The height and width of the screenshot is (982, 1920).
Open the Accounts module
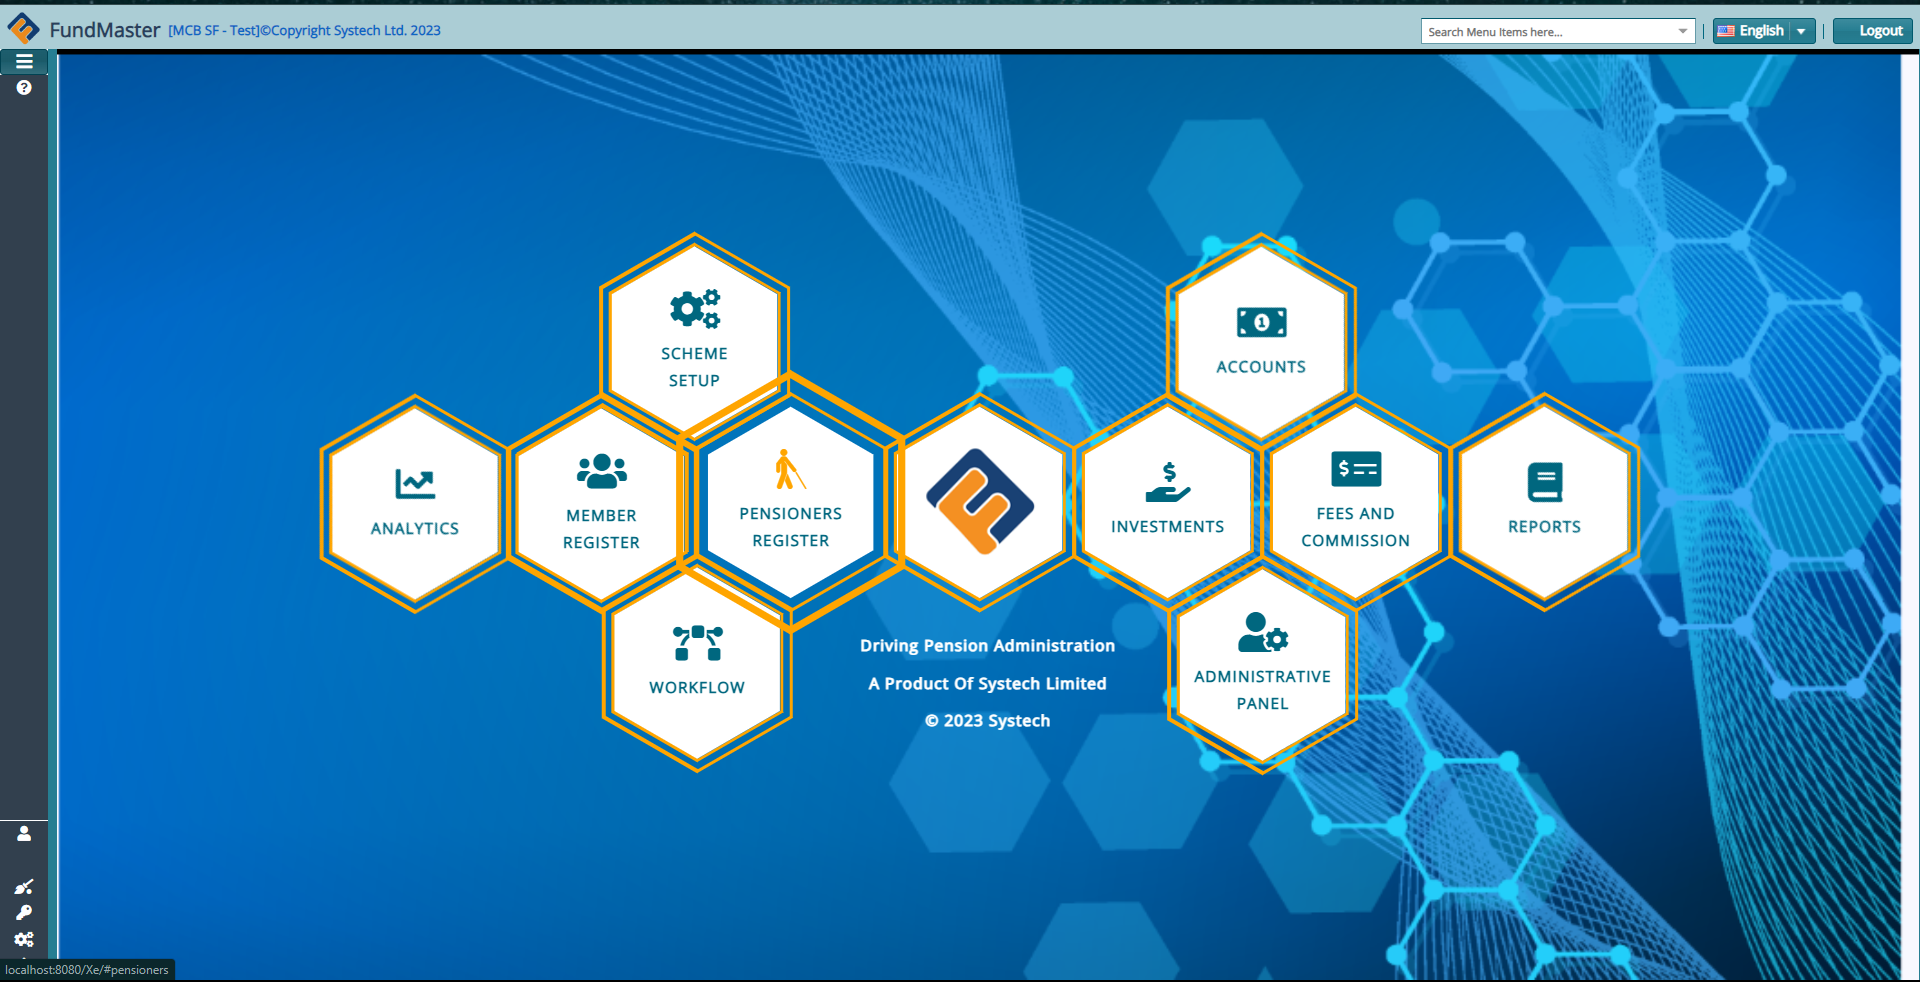(1261, 340)
